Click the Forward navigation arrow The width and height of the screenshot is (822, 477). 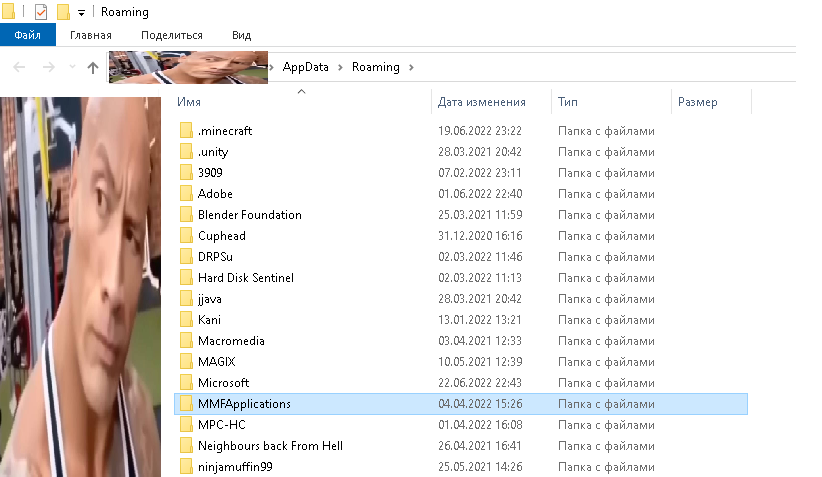(x=46, y=67)
